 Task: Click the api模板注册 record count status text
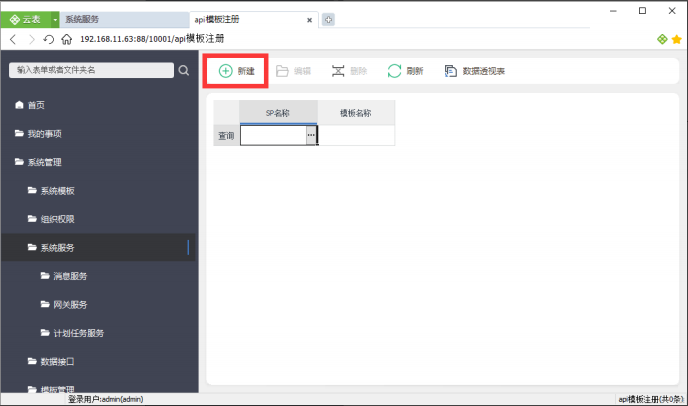pos(651,399)
